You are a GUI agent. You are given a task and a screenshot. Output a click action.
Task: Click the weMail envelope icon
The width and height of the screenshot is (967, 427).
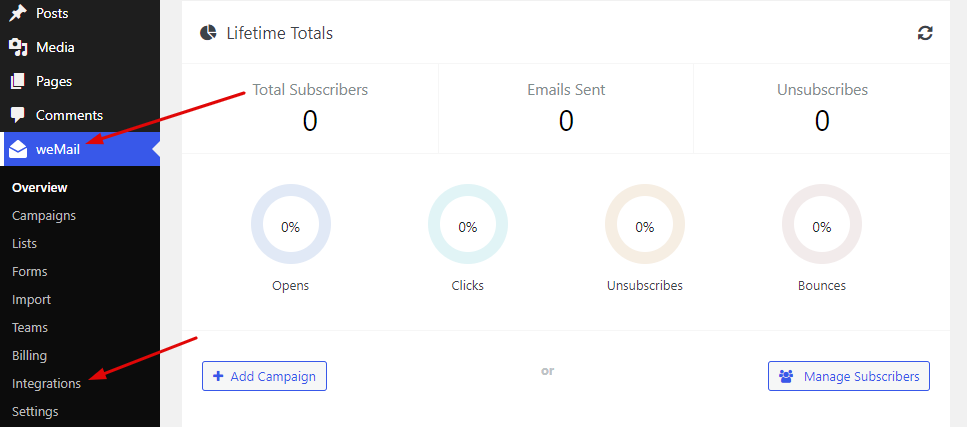(19, 149)
